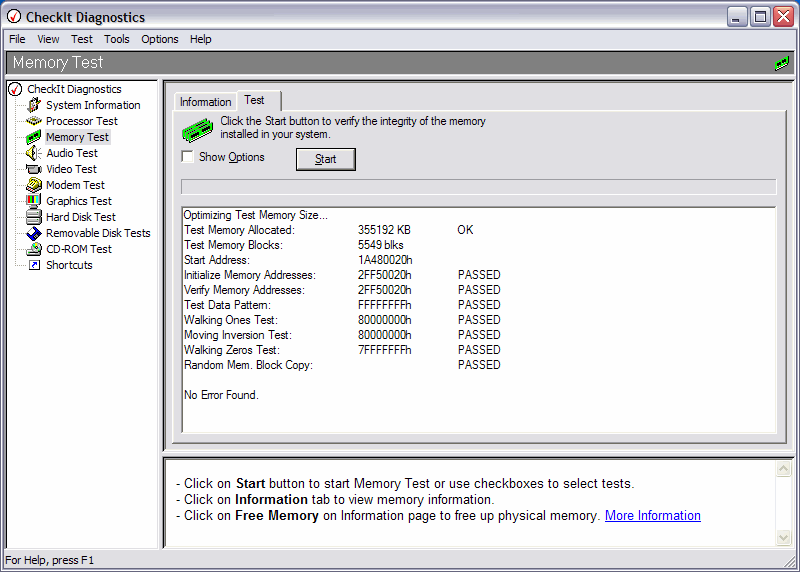
Task: Click the CD-ROM Test disc icon
Action: coord(34,249)
